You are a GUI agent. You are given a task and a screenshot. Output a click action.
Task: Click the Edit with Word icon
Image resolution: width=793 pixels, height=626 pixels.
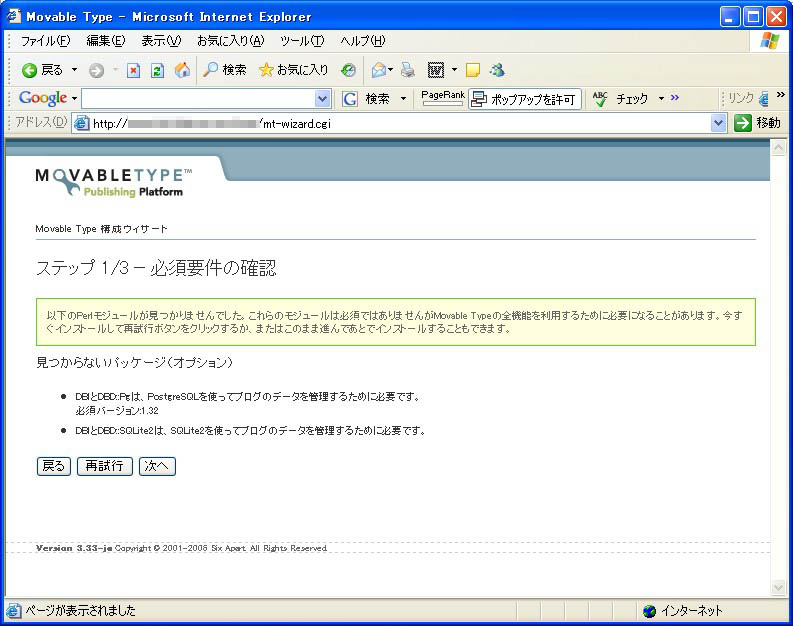[436, 70]
